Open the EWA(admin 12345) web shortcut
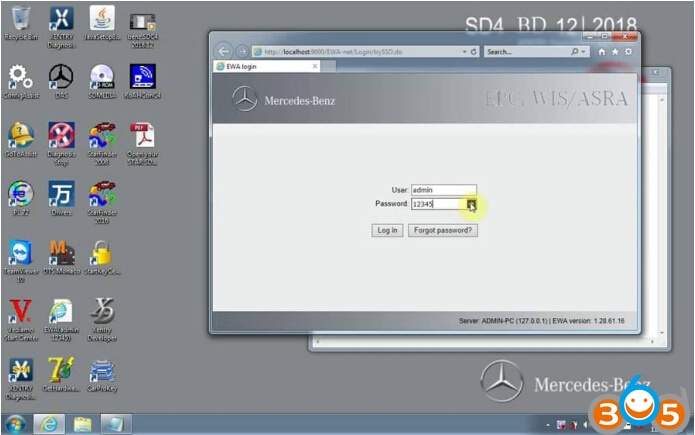The width and height of the screenshot is (695, 435). pyautogui.click(x=61, y=320)
